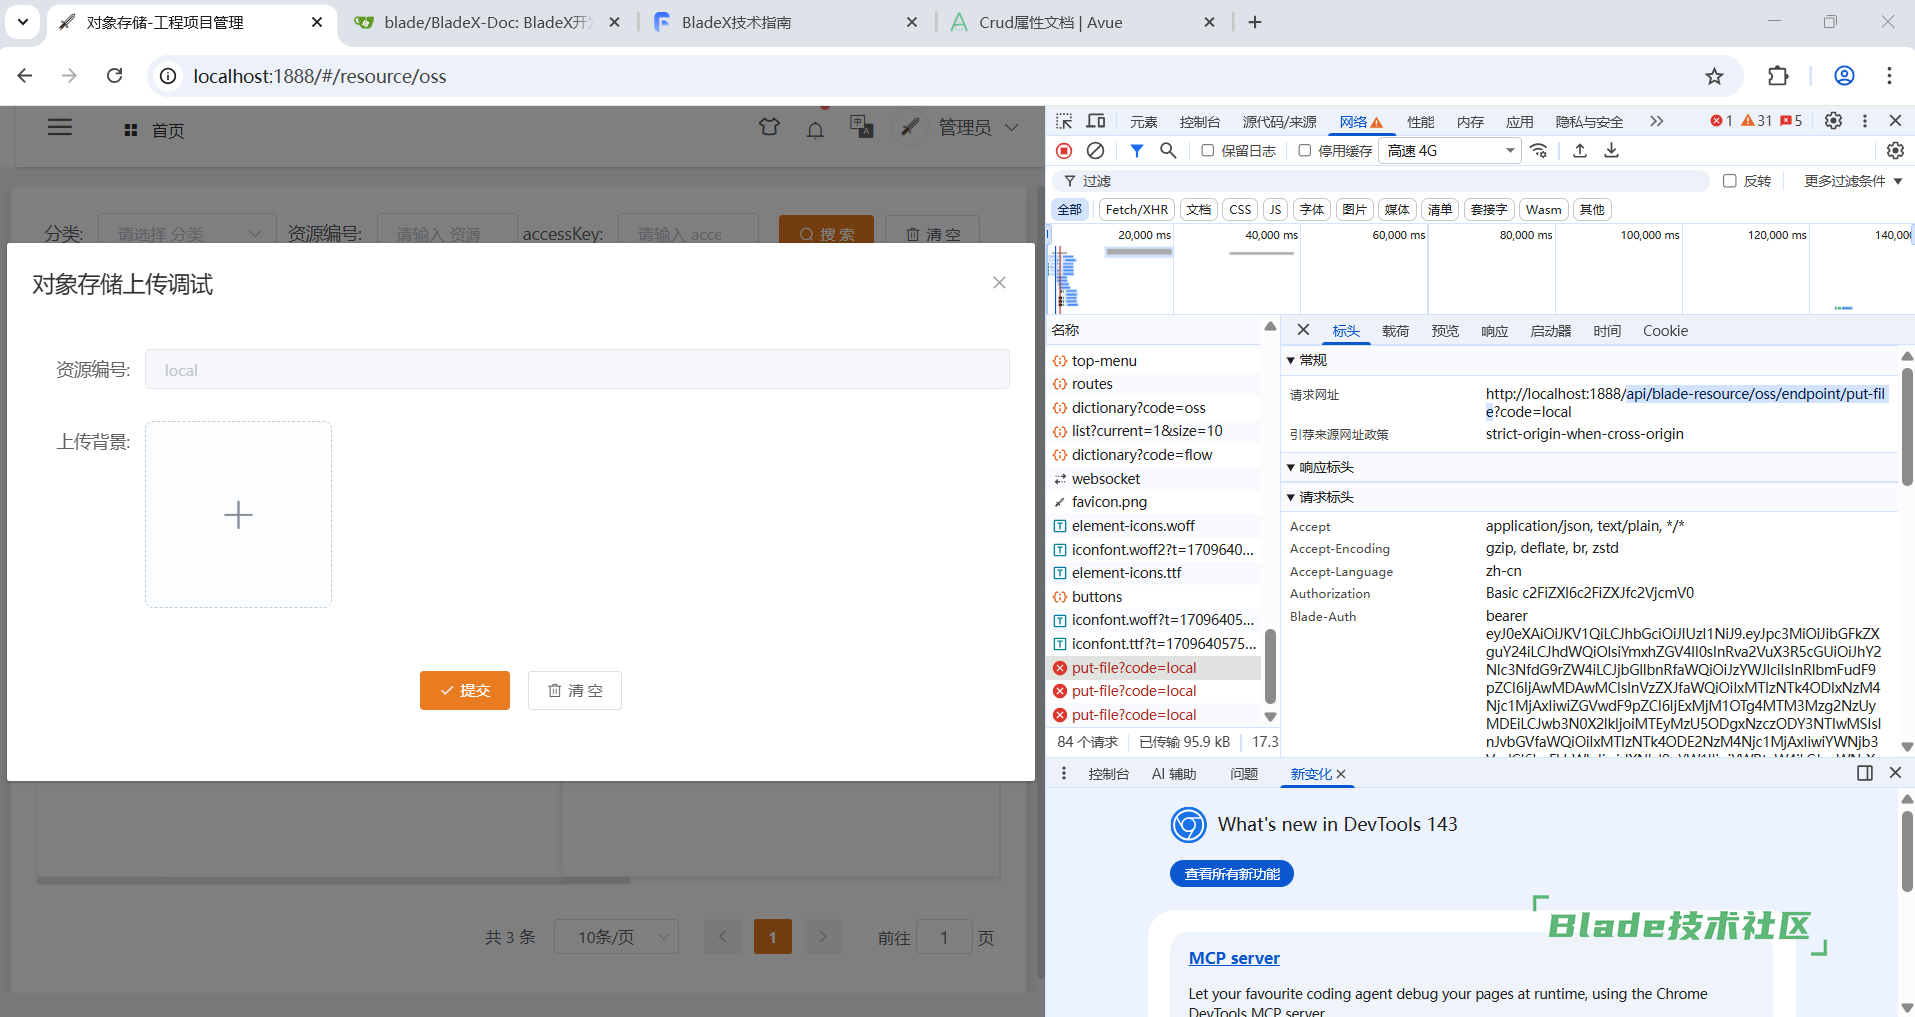Click the upload background plus box
1915x1017 pixels.
pos(238,514)
